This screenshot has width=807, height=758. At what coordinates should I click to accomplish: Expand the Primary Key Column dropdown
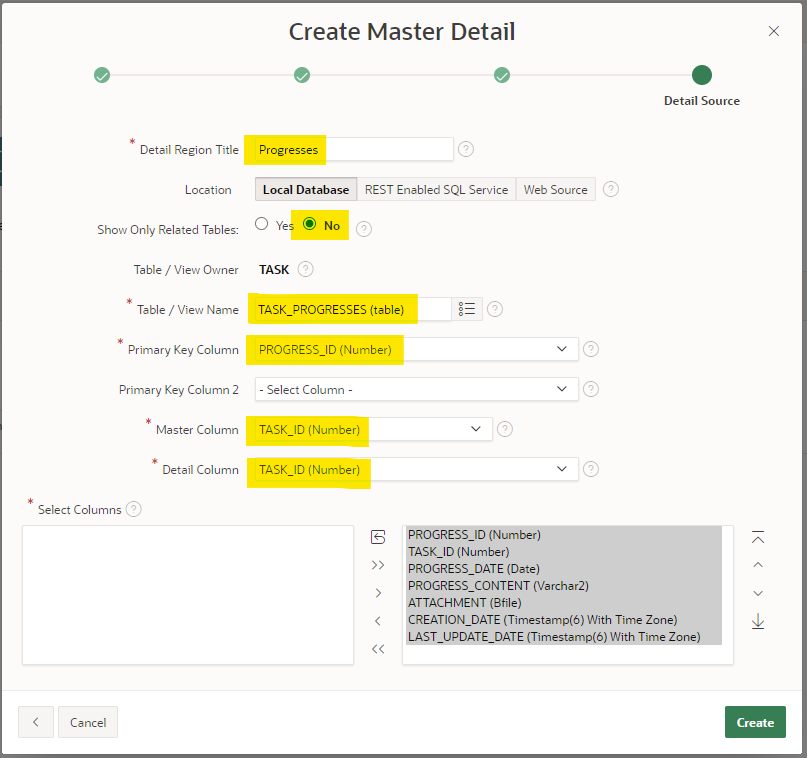558,349
